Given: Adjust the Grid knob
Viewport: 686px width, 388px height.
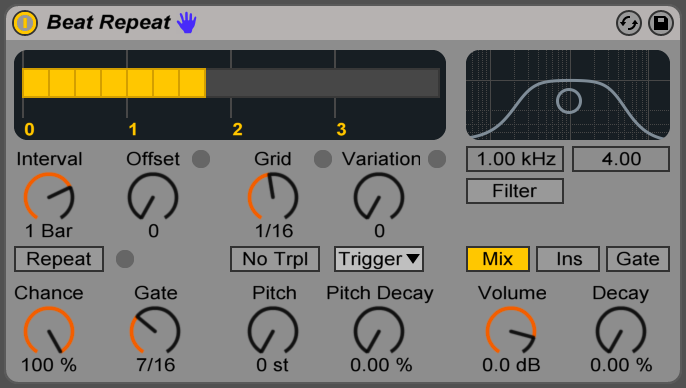Looking at the screenshot, I should (x=273, y=196).
